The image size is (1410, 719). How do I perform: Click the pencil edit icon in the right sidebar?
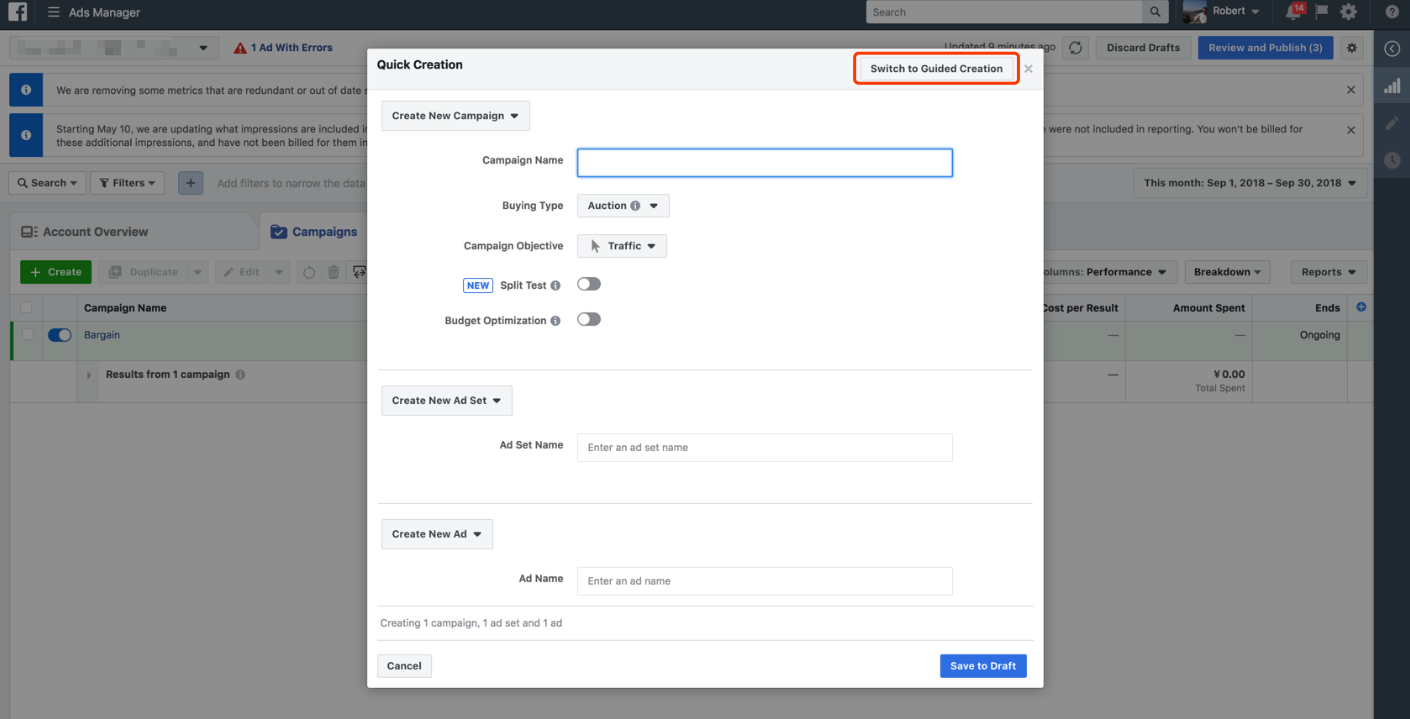(x=1392, y=123)
